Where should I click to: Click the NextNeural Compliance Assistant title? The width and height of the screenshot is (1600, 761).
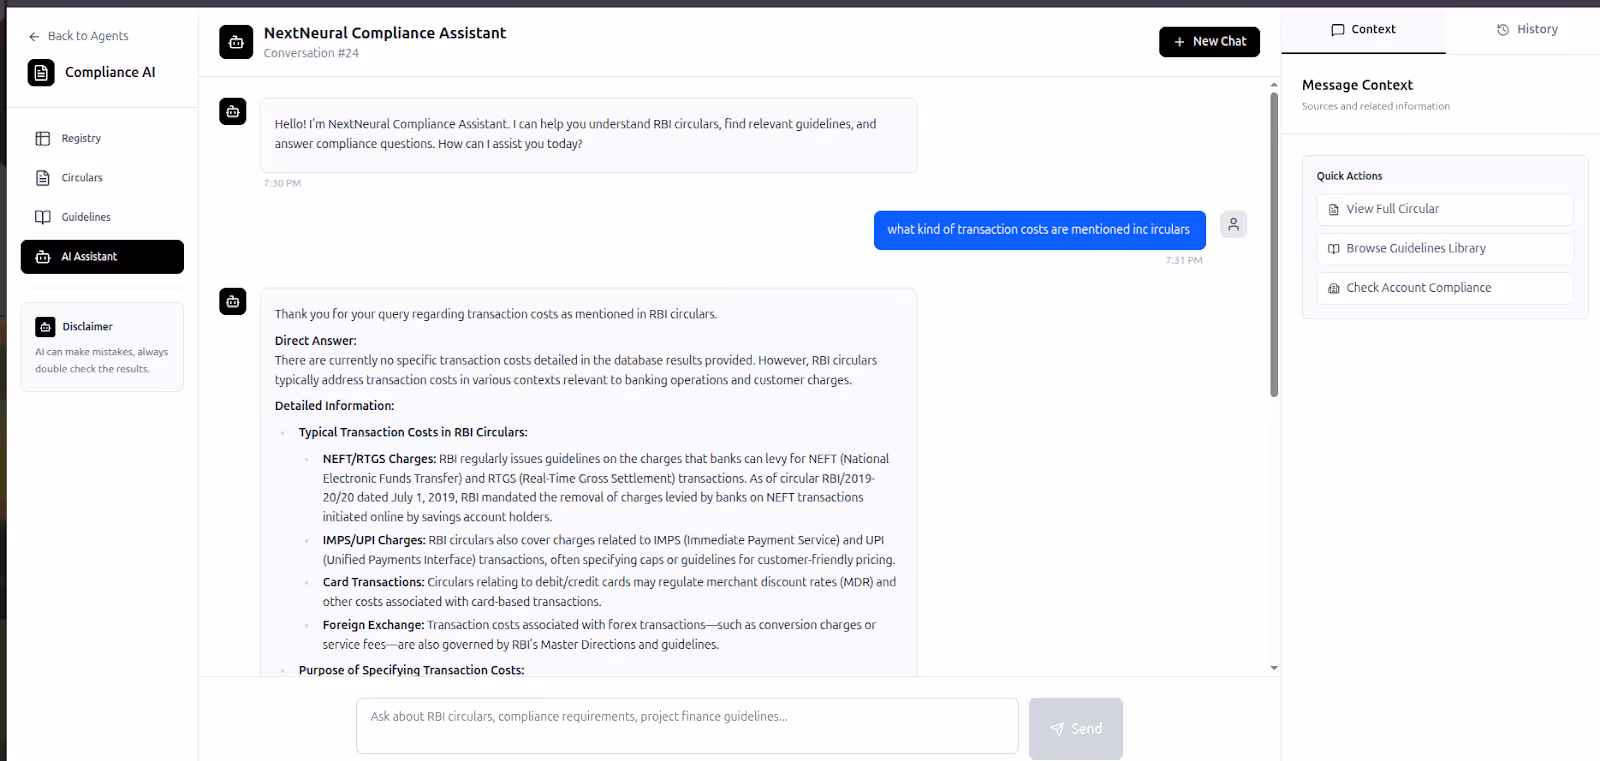click(385, 33)
